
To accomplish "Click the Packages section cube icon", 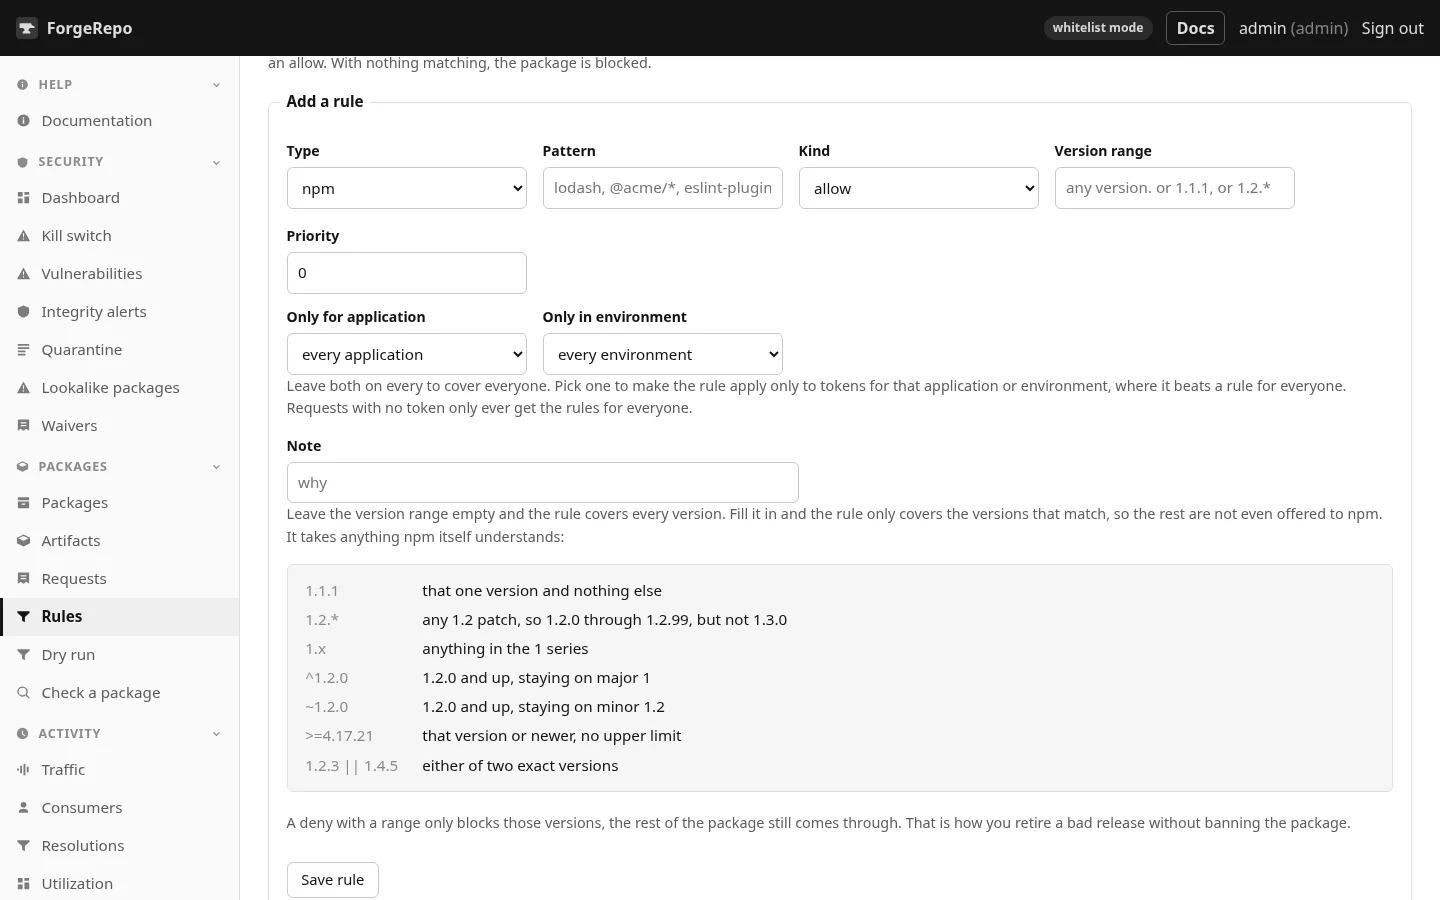I will [22, 467].
